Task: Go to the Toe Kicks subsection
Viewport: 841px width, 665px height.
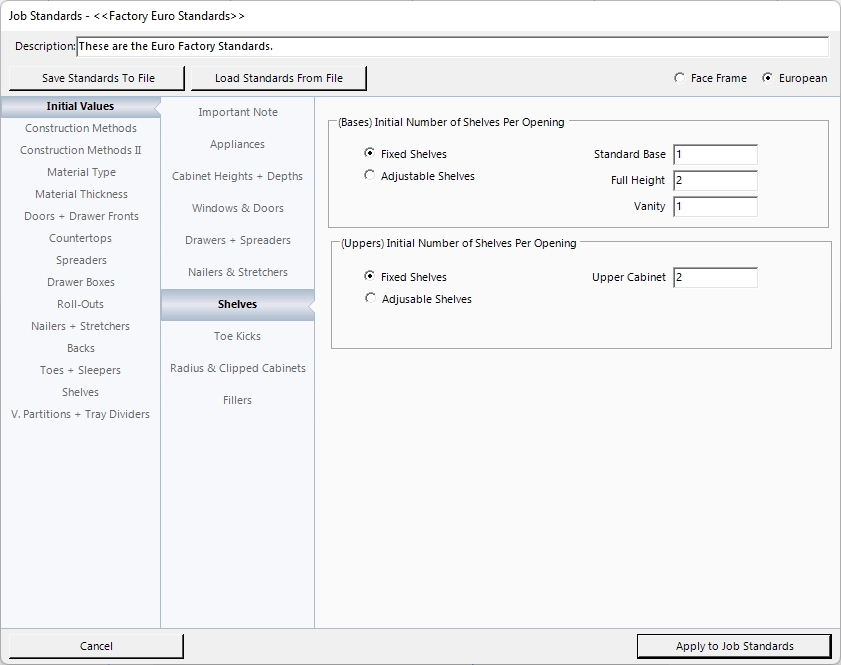Action: (x=237, y=336)
